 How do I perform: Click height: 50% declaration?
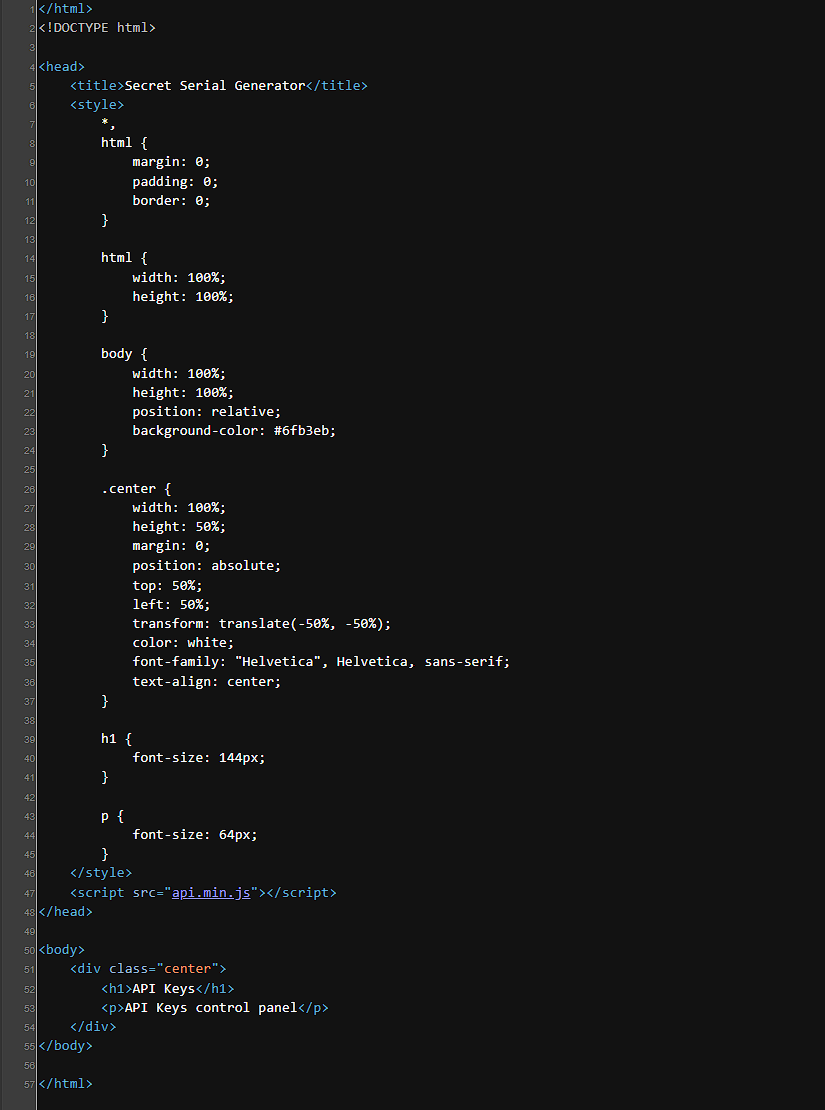click(x=179, y=527)
